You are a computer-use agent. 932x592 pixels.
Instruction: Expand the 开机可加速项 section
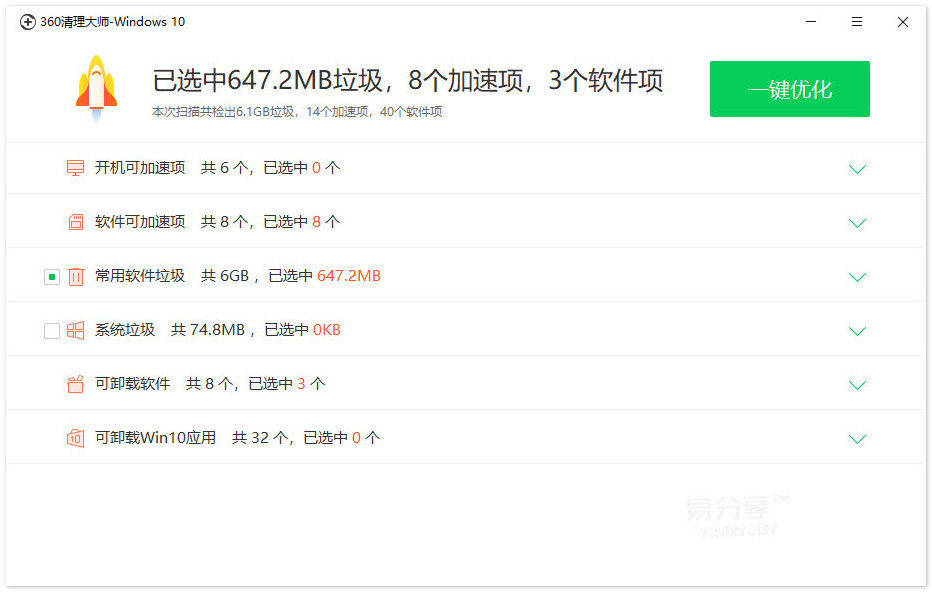858,169
